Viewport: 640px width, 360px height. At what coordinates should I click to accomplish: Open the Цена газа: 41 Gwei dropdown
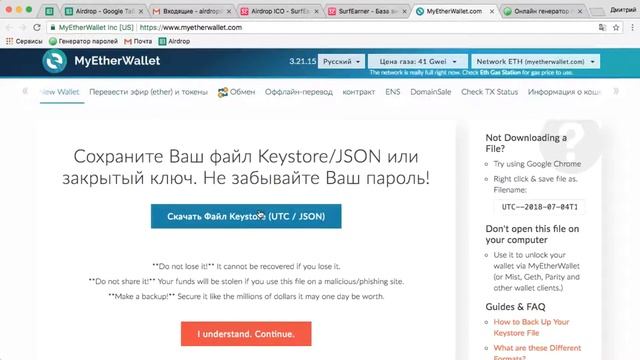(418, 62)
